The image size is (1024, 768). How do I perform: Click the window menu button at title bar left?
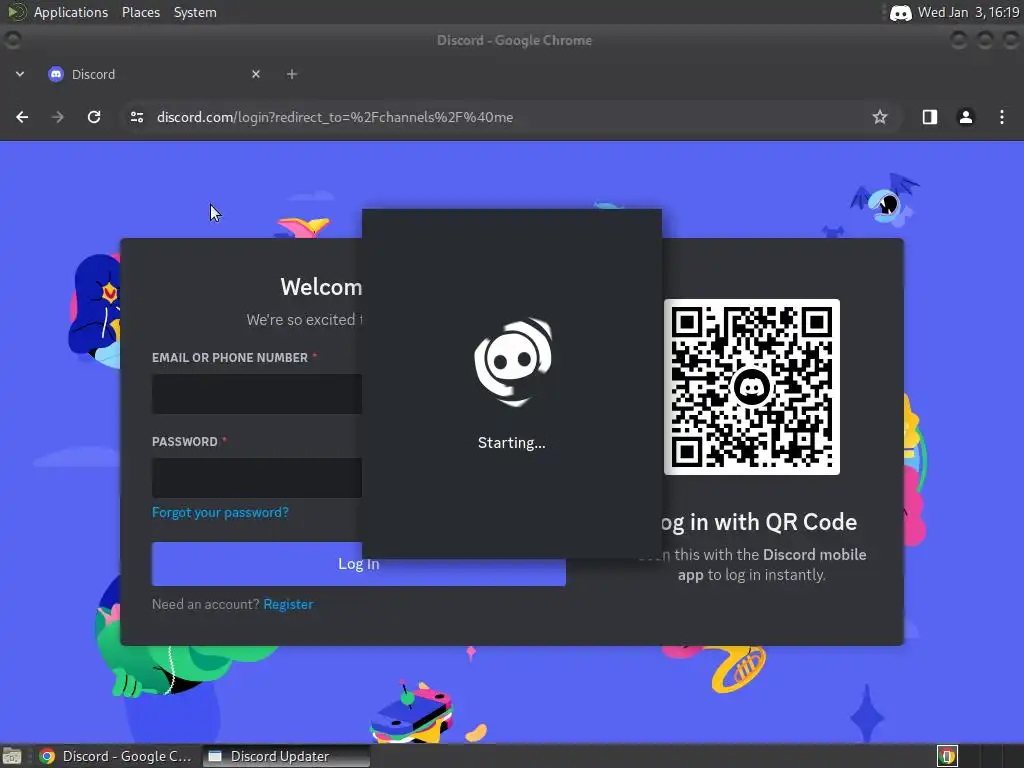click(x=12, y=40)
